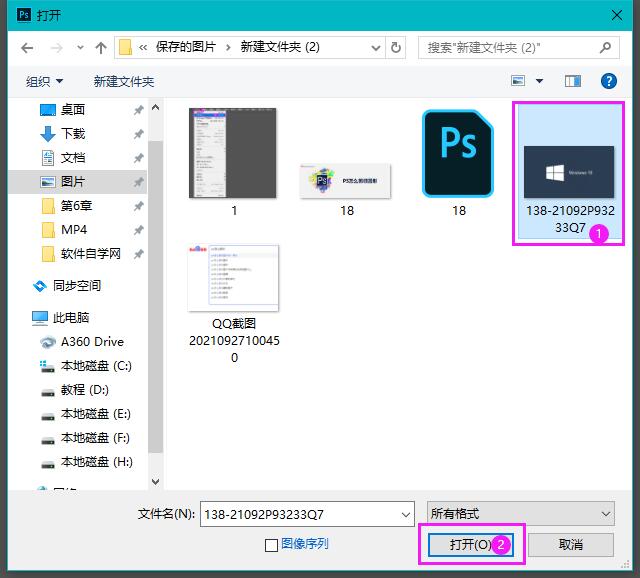640x578 pixels.
Task: Click sidebar scrollbar up arrow
Action: pyautogui.click(x=156, y=107)
